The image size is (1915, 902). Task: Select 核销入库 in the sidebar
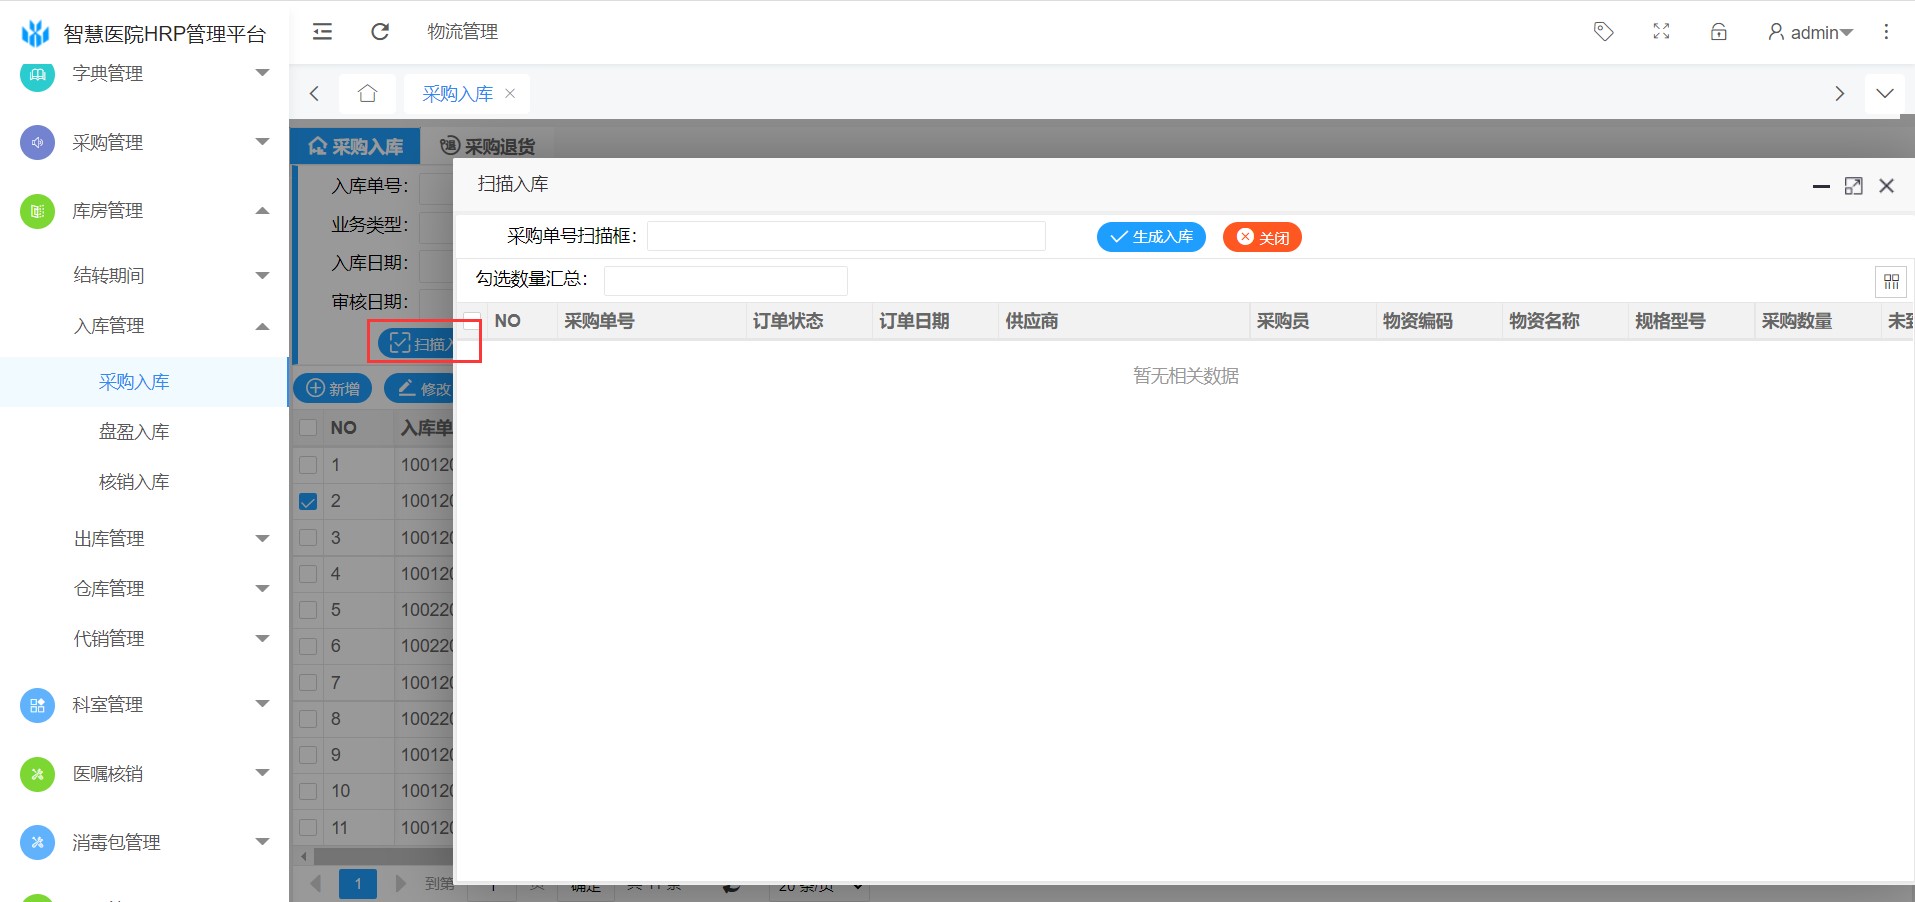[134, 482]
